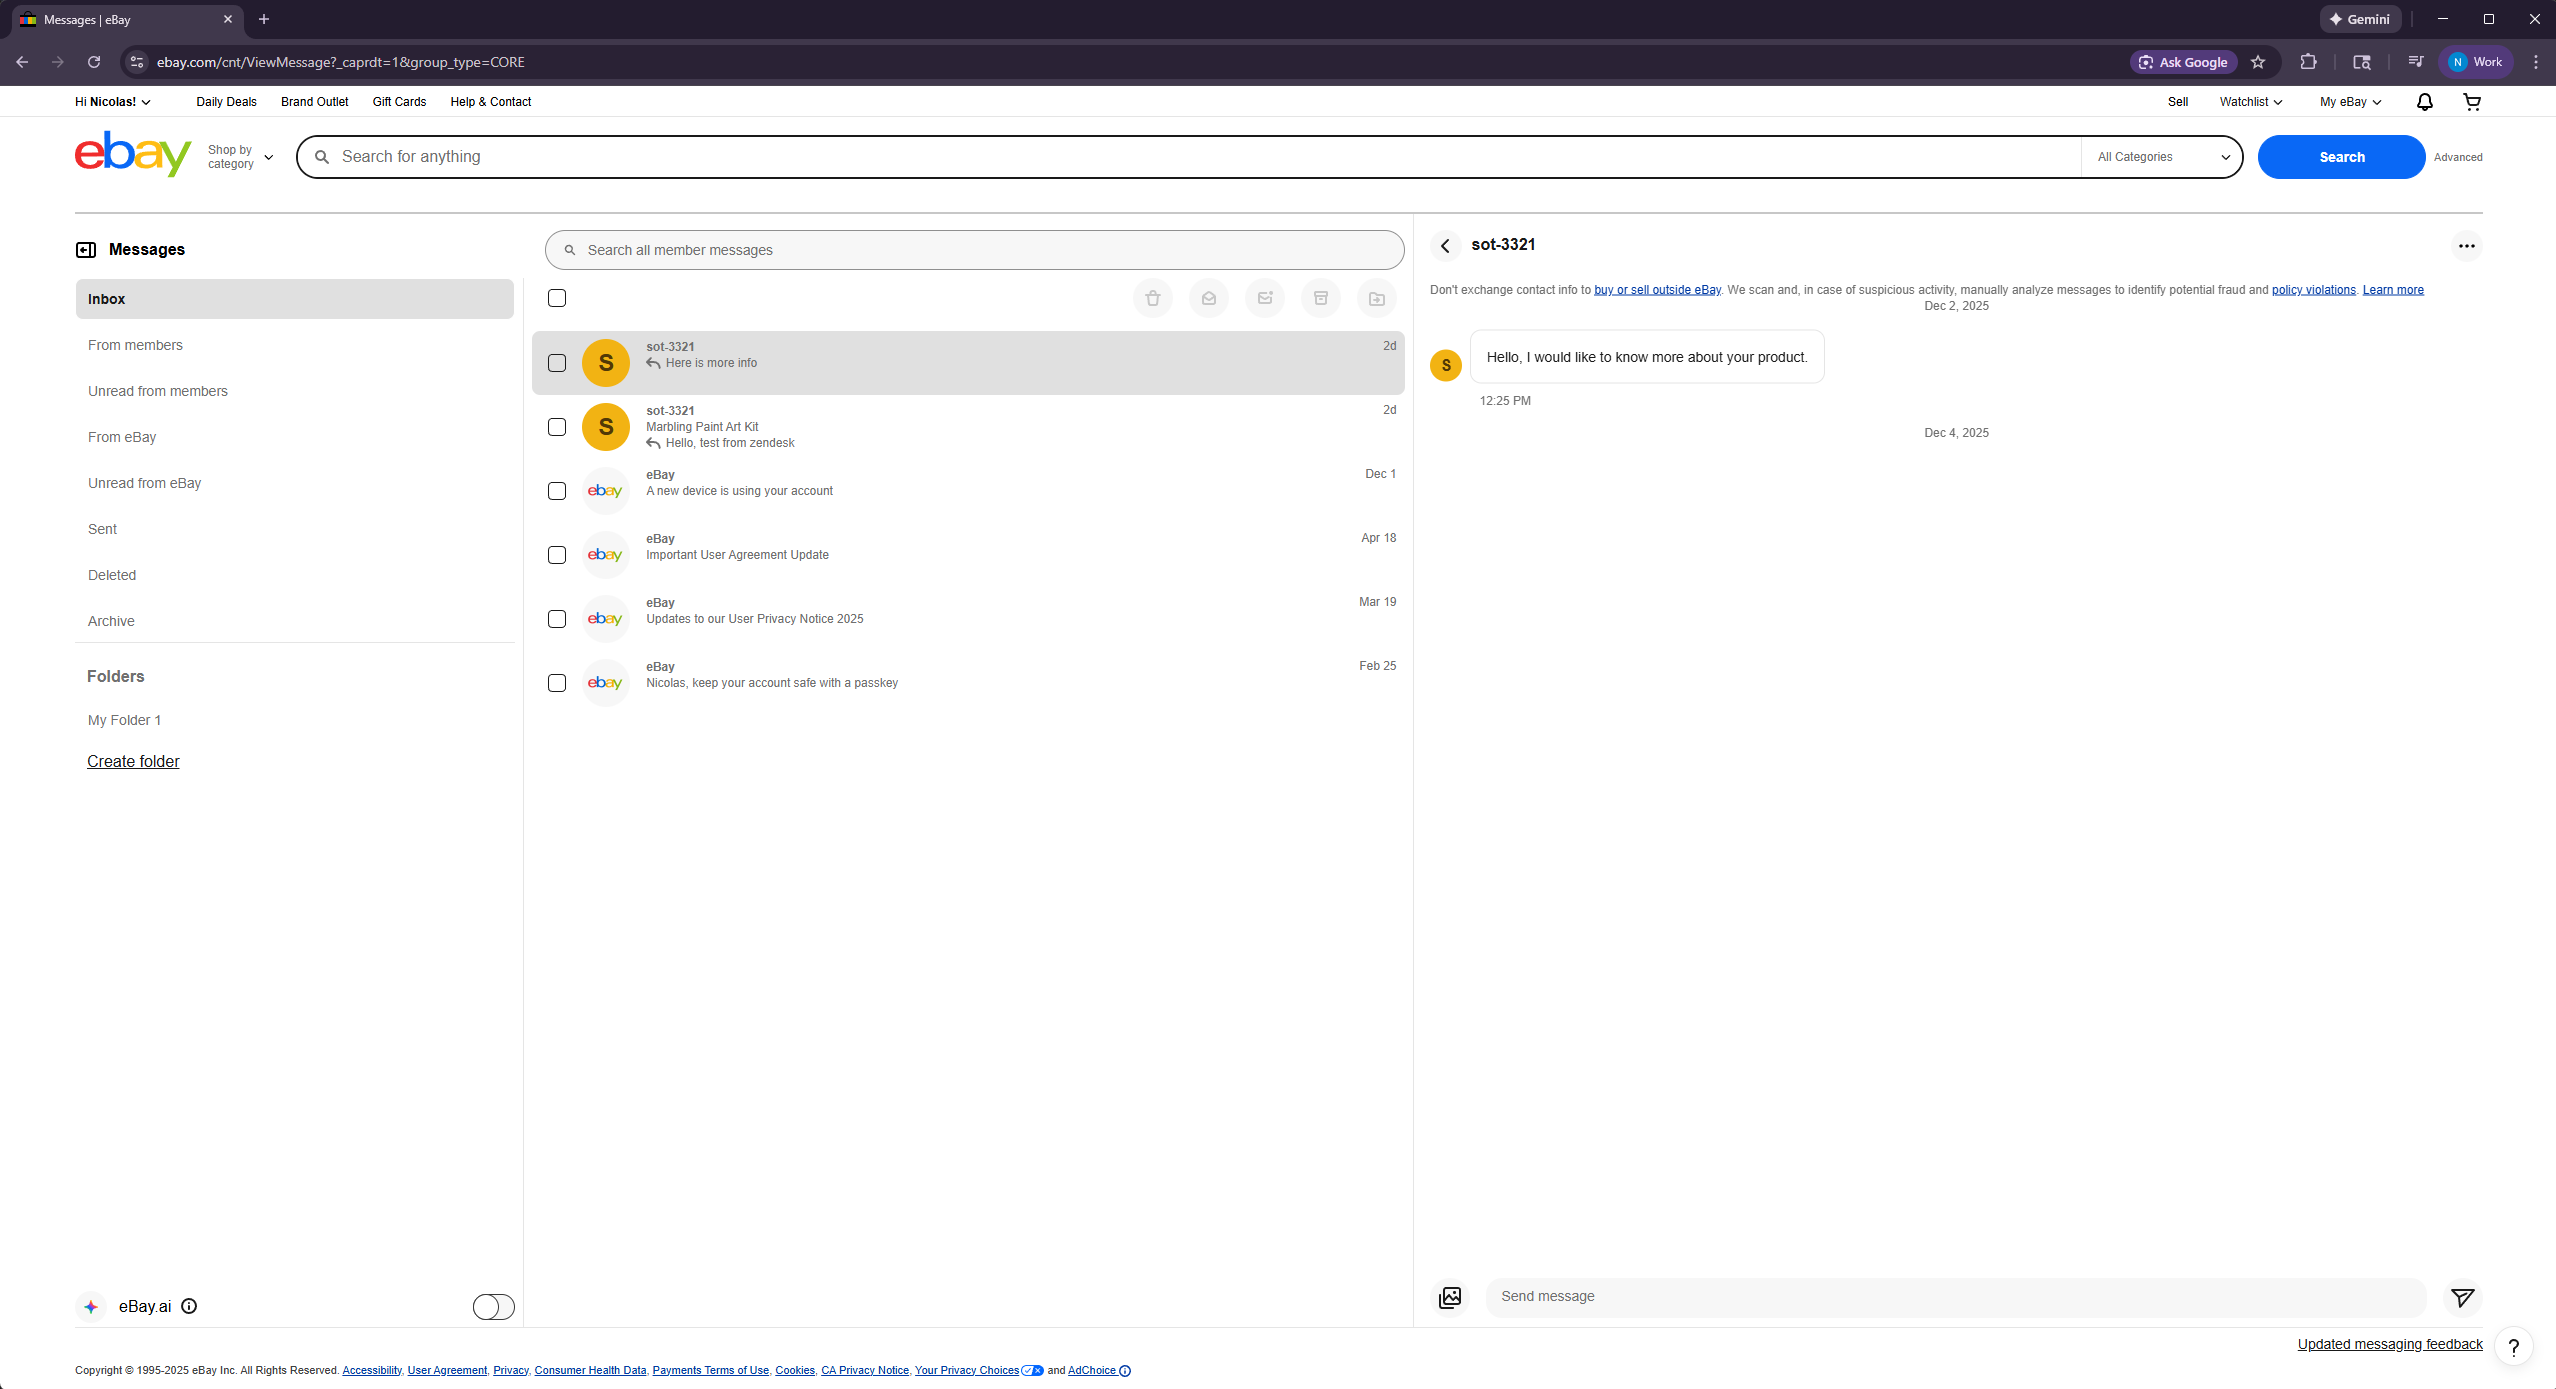Expand the All Categories dropdown
The width and height of the screenshot is (2556, 1389).
click(2162, 157)
